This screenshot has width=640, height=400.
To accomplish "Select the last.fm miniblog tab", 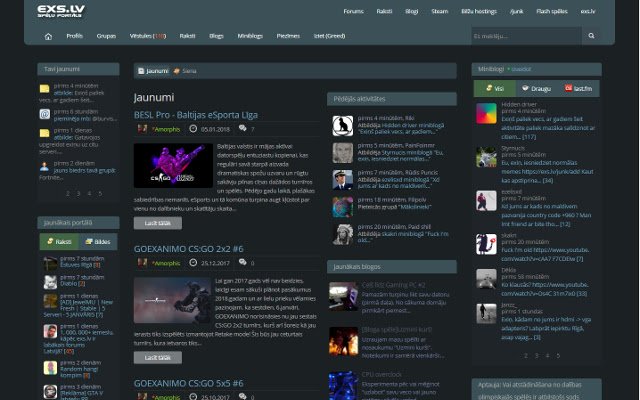I will [x=578, y=89].
